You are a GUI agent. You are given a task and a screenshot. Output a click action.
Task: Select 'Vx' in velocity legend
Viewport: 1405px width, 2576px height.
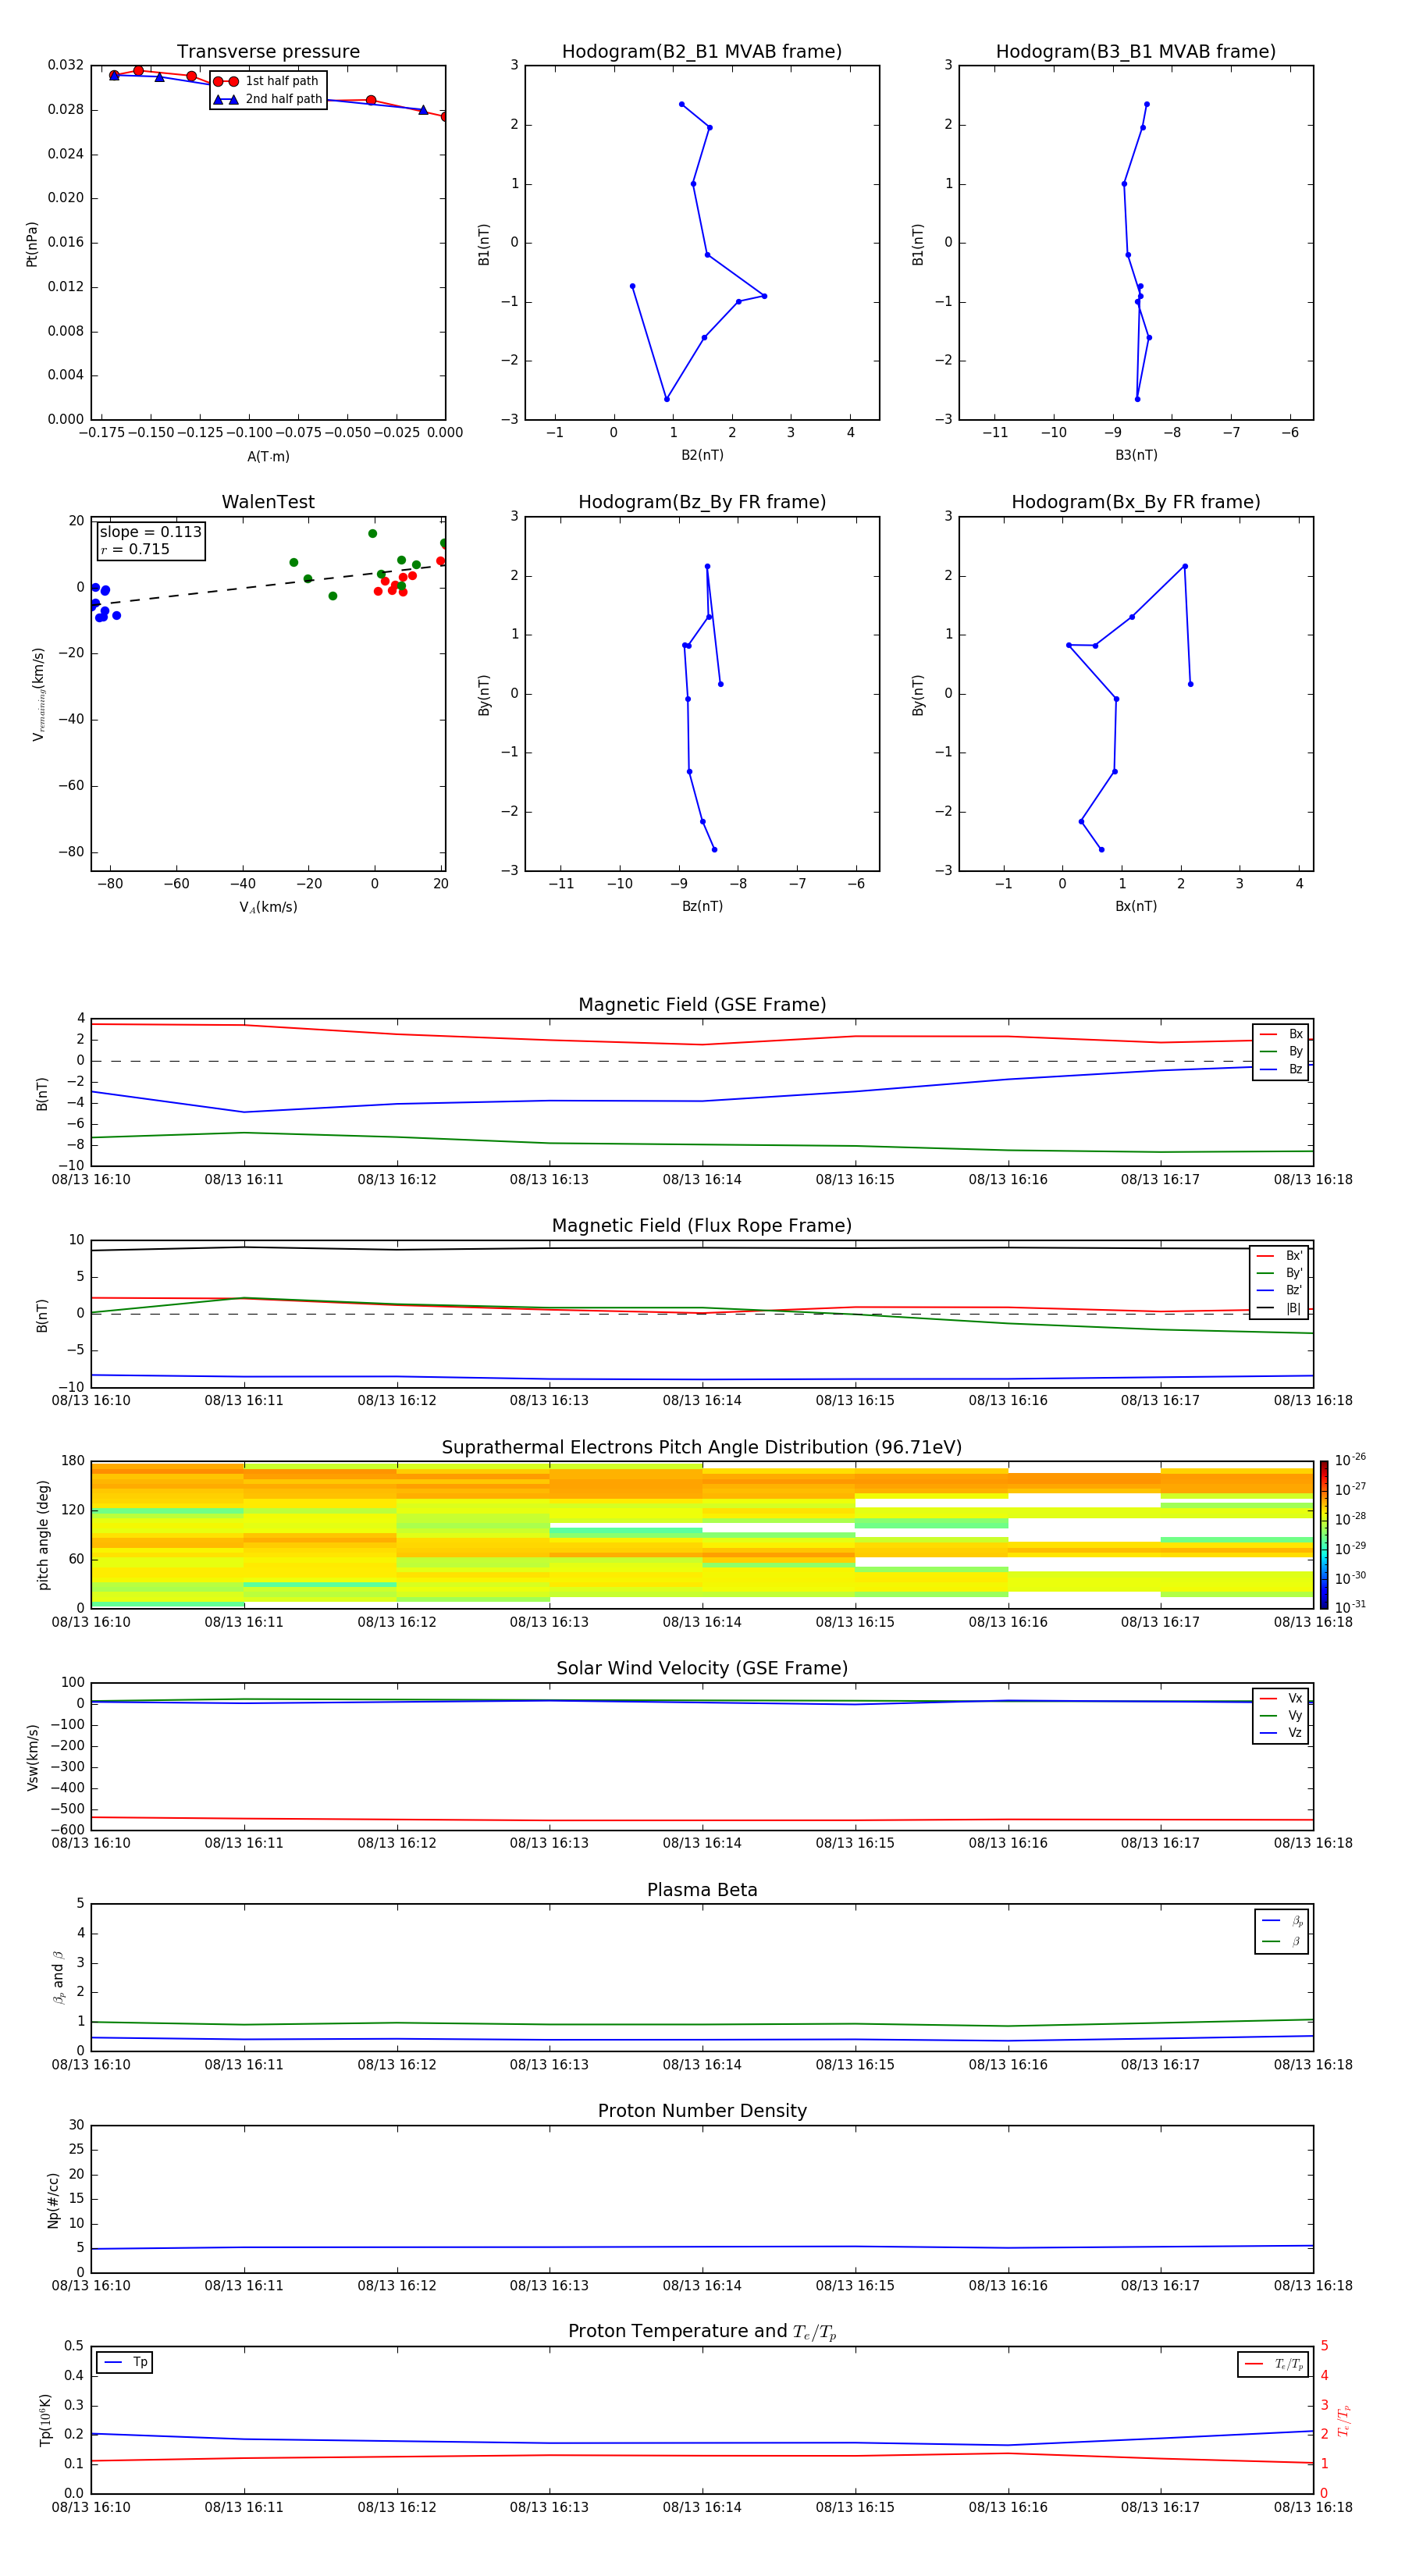pyautogui.click(x=1281, y=1699)
